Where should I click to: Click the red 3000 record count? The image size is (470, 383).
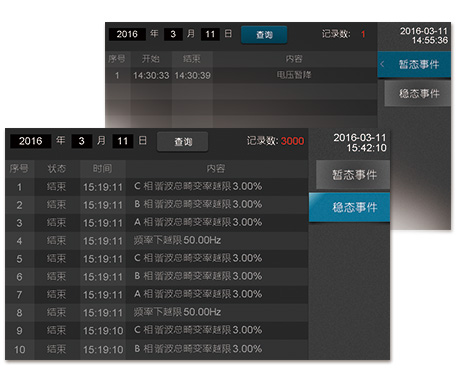[292, 141]
